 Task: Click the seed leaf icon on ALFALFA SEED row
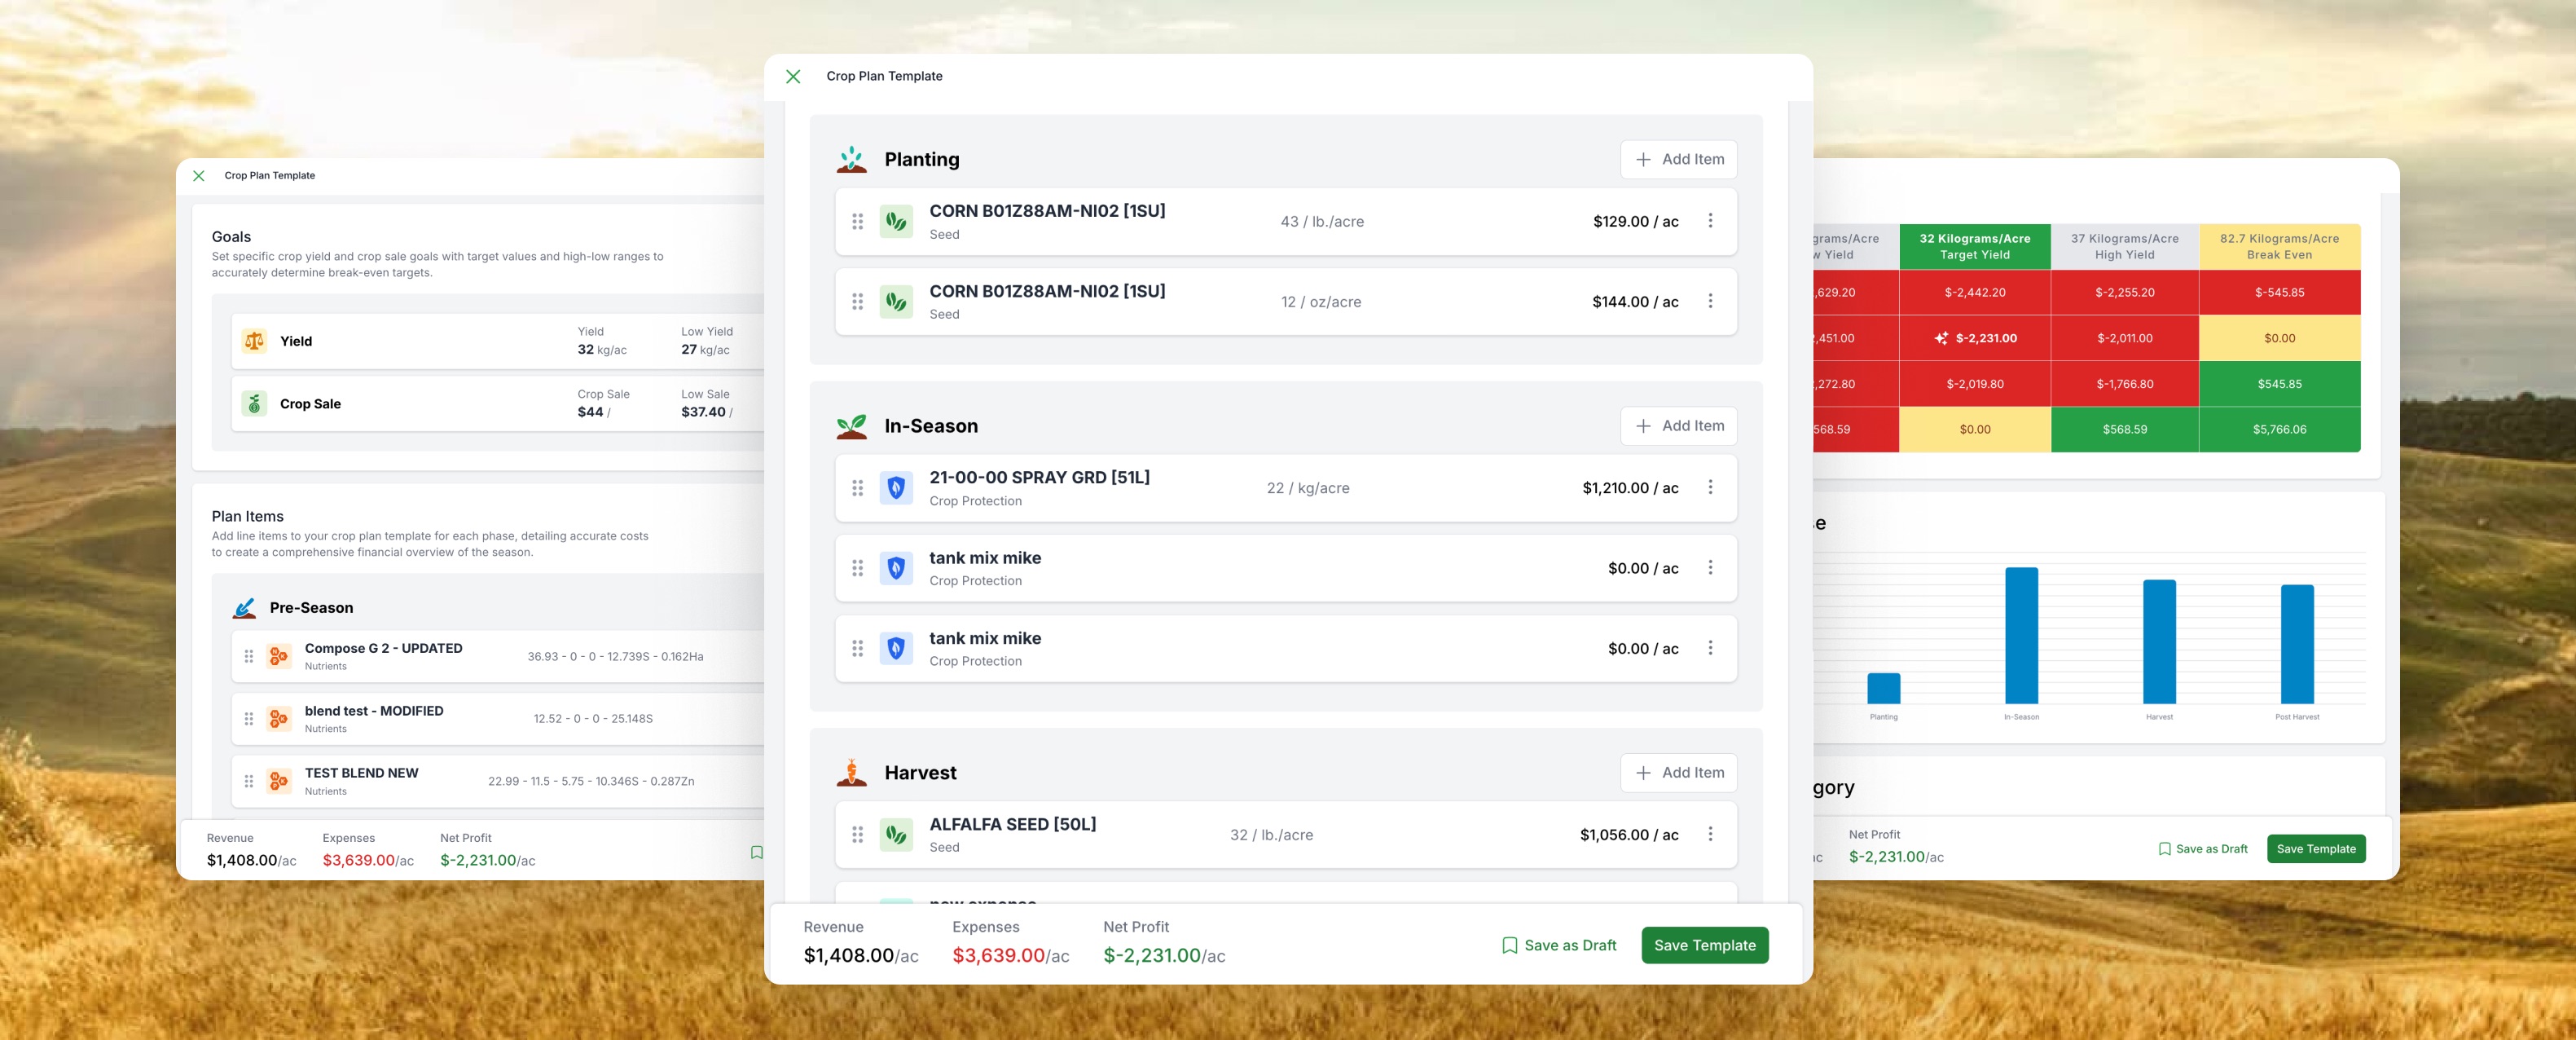point(896,834)
